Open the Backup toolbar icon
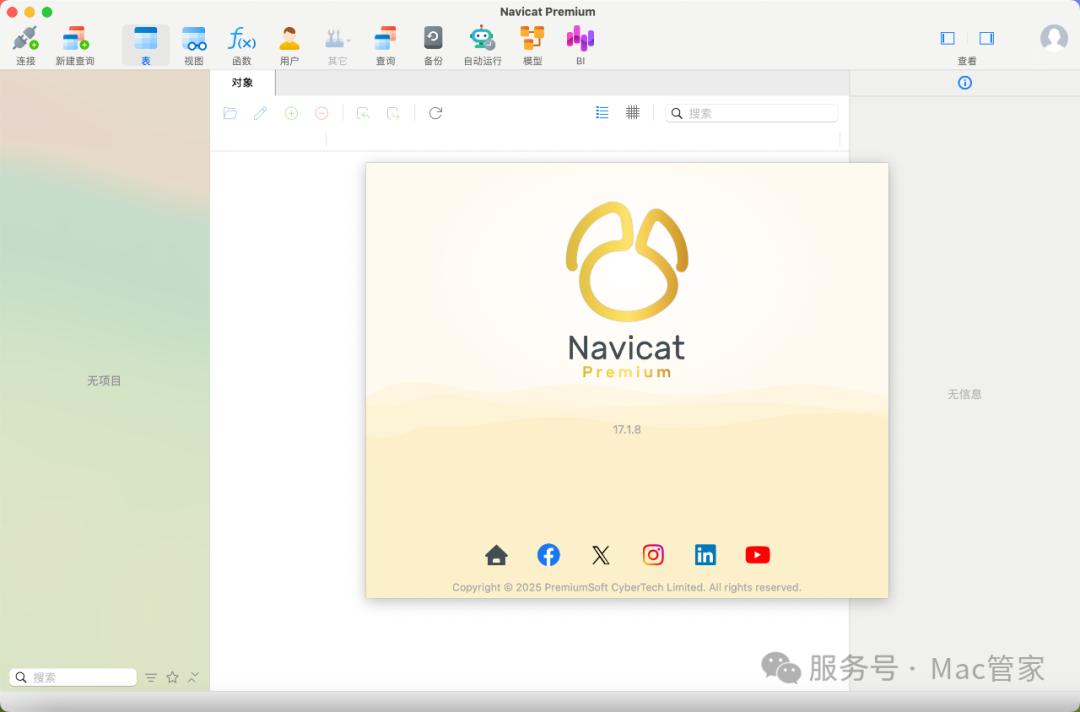1080x712 pixels. click(x=433, y=40)
